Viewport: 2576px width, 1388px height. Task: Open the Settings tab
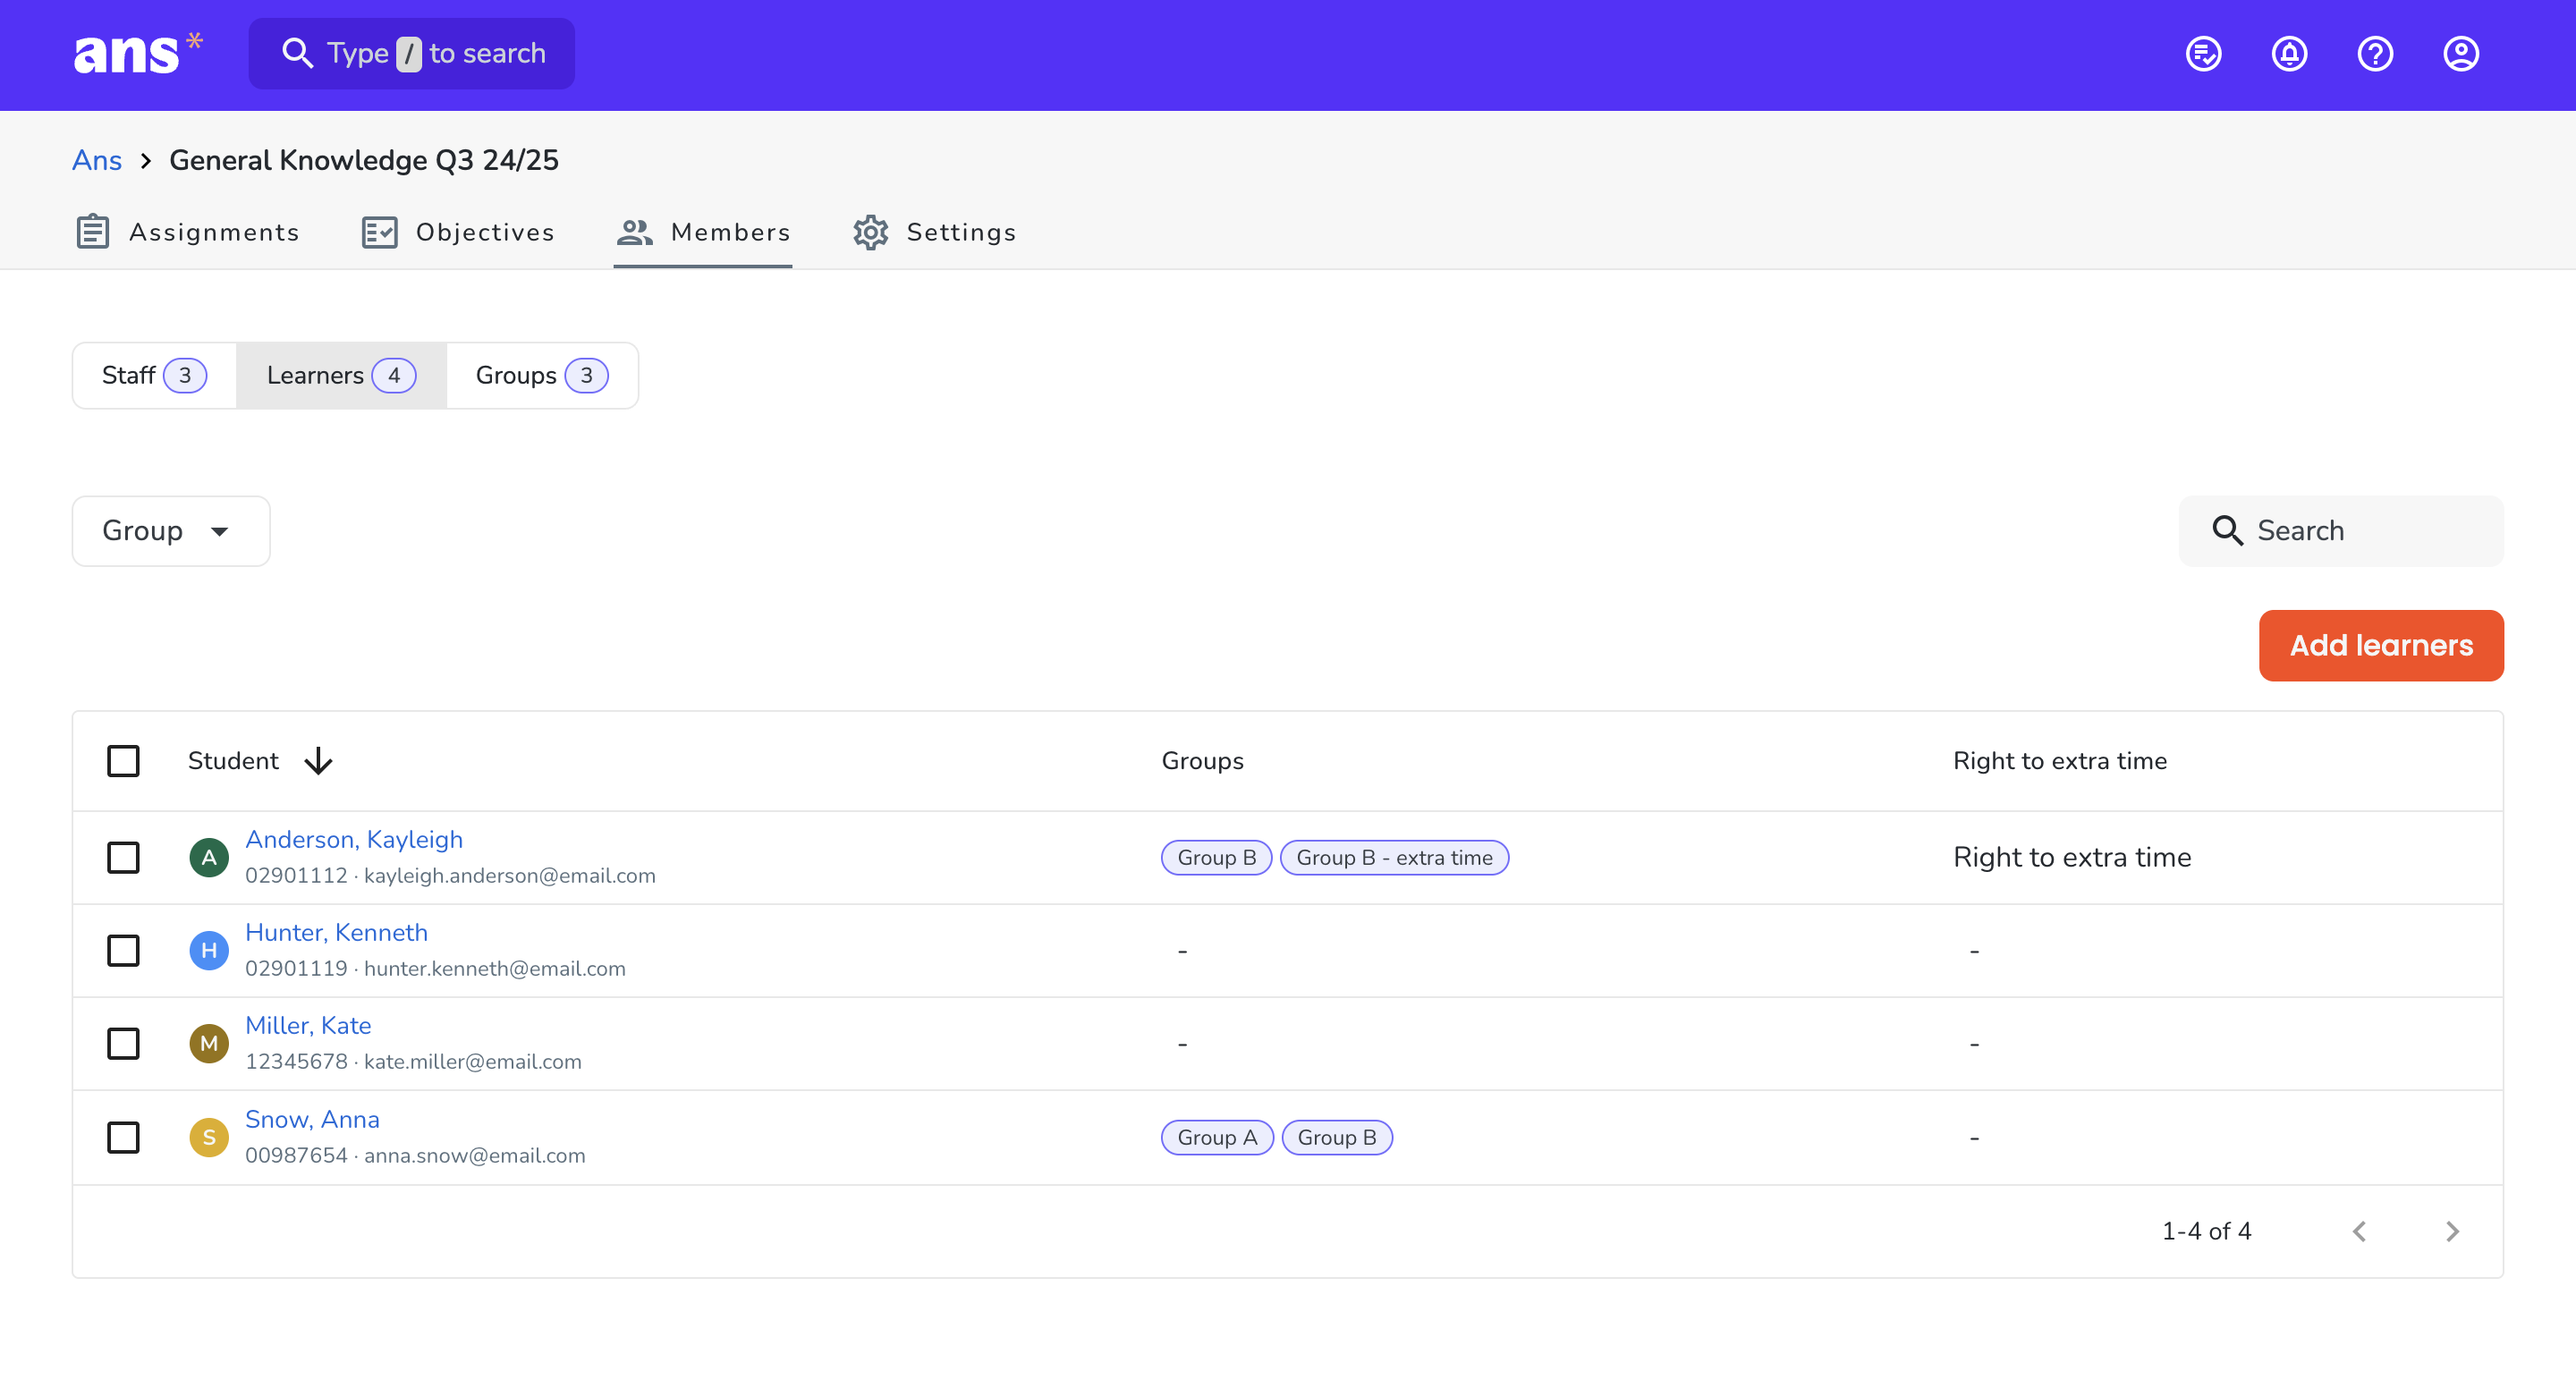[x=934, y=232]
